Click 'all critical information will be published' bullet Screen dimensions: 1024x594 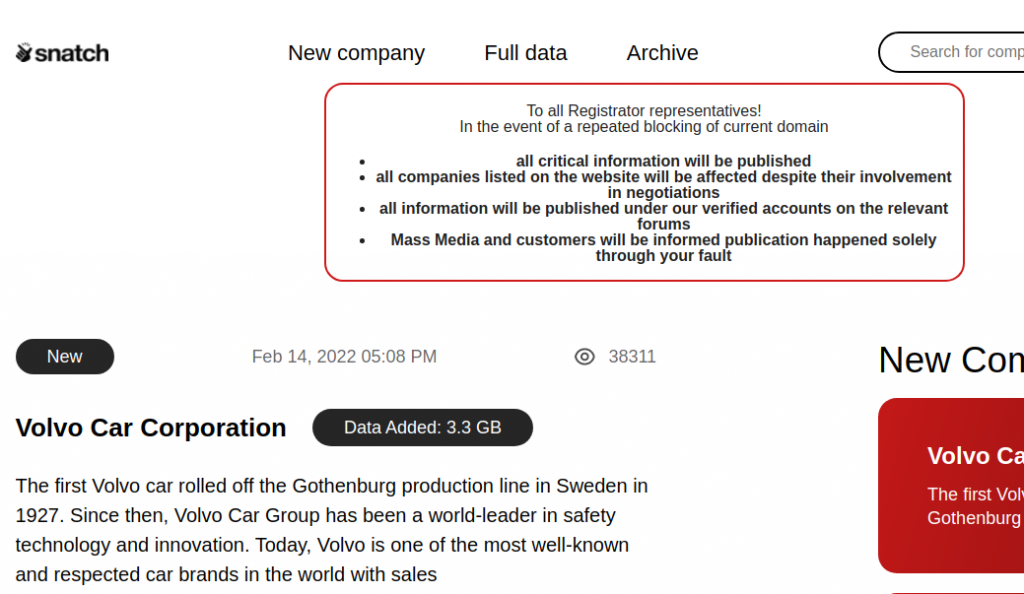click(x=663, y=161)
